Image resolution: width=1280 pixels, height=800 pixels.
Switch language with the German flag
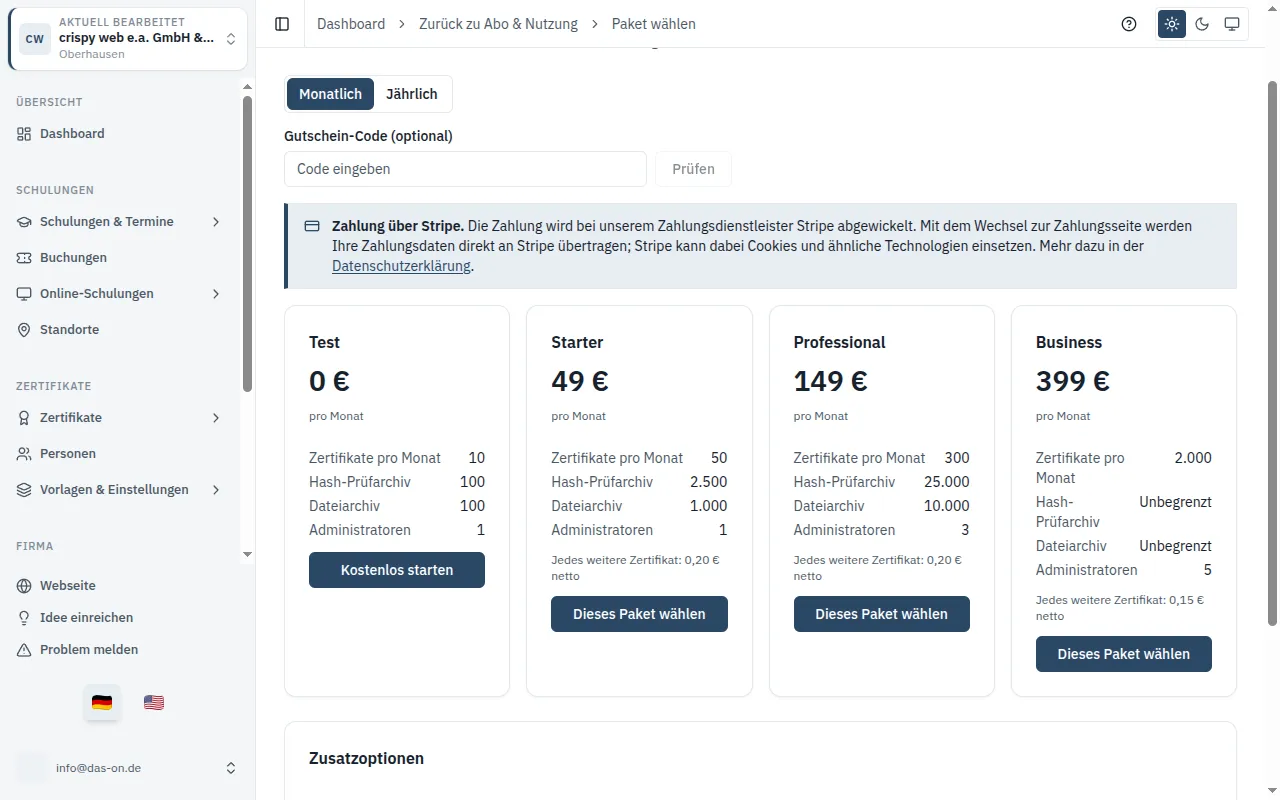(x=102, y=703)
